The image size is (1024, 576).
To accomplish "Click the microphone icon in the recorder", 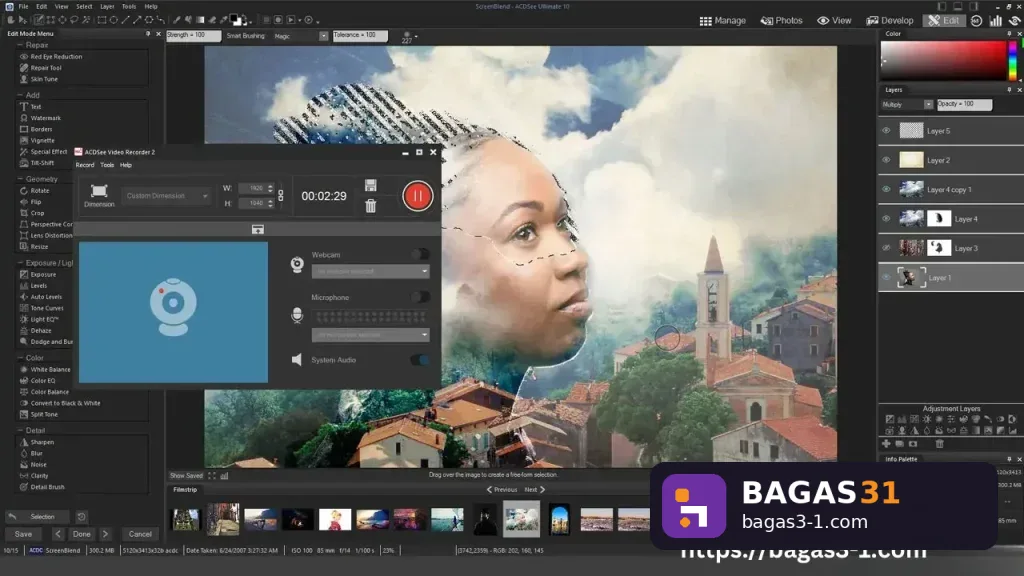I will pyautogui.click(x=297, y=315).
